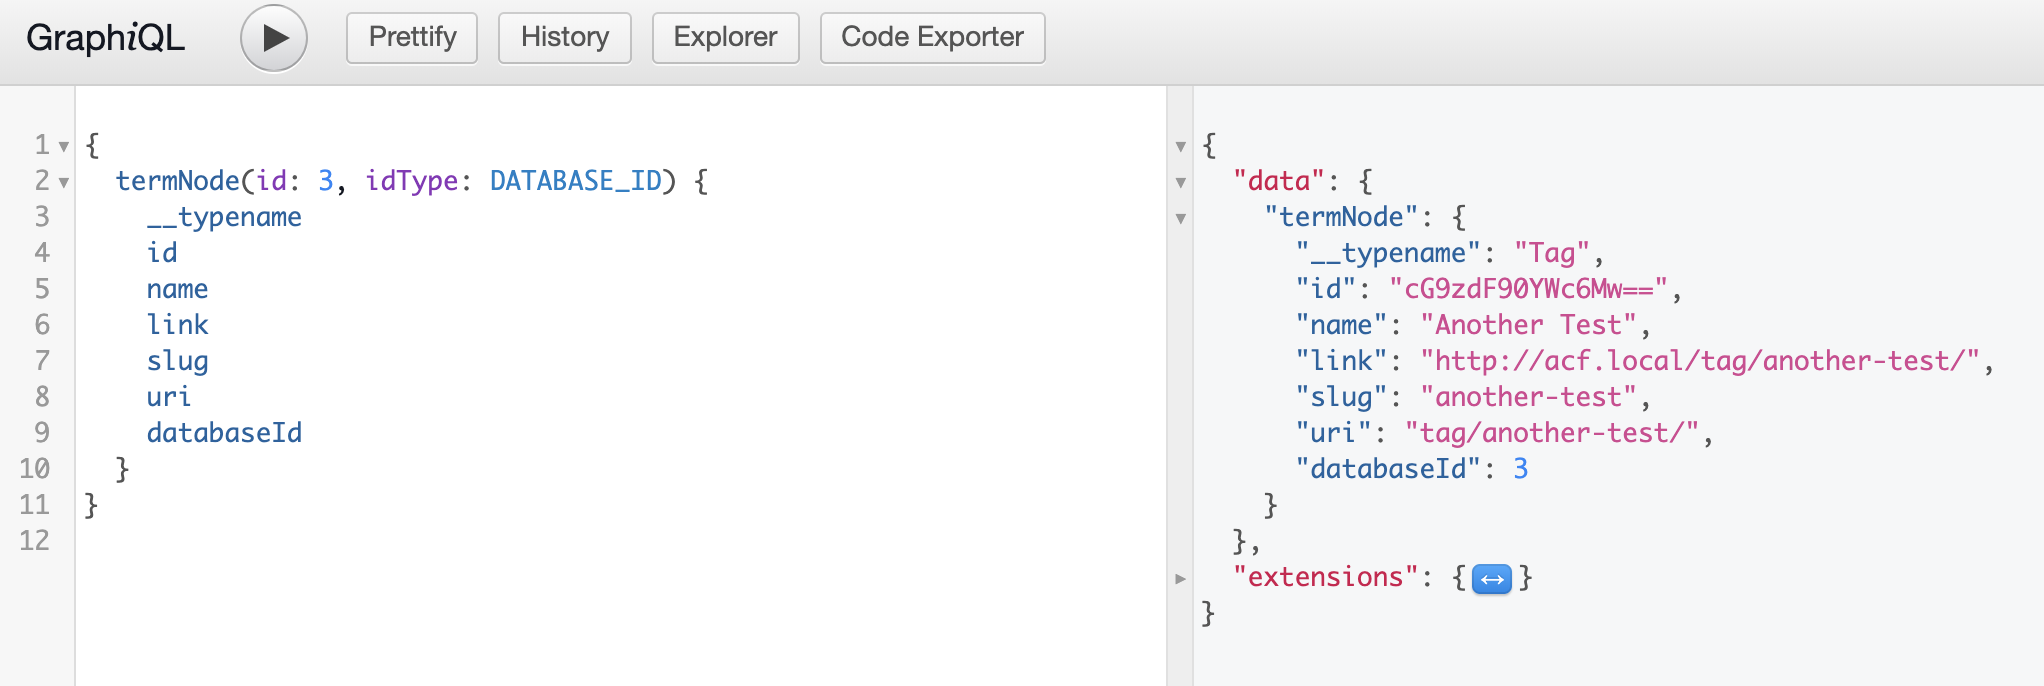Screen dimensions: 2044x686
Task: Click the termNode field in the query
Action: tap(178, 181)
